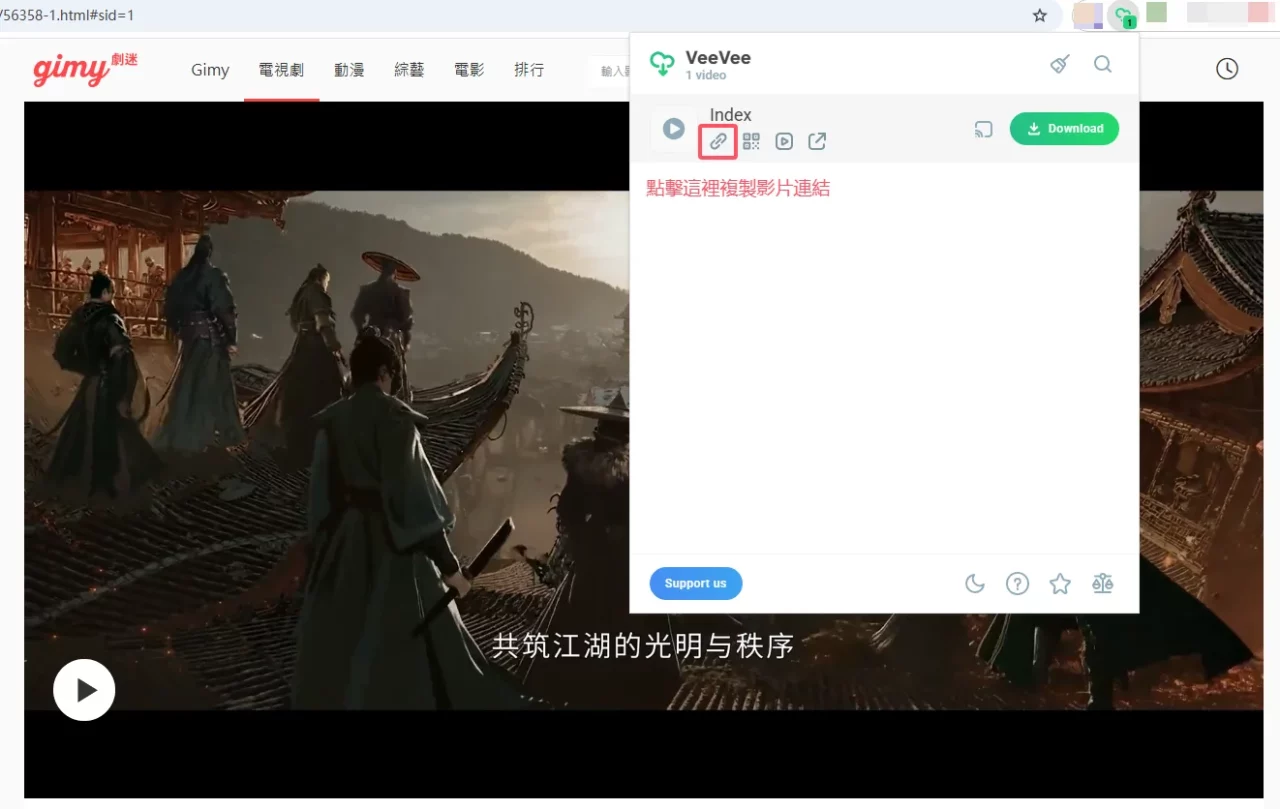The image size is (1280, 809).
Task: Toggle dark mode with the moon icon
Action: pyautogui.click(x=974, y=583)
